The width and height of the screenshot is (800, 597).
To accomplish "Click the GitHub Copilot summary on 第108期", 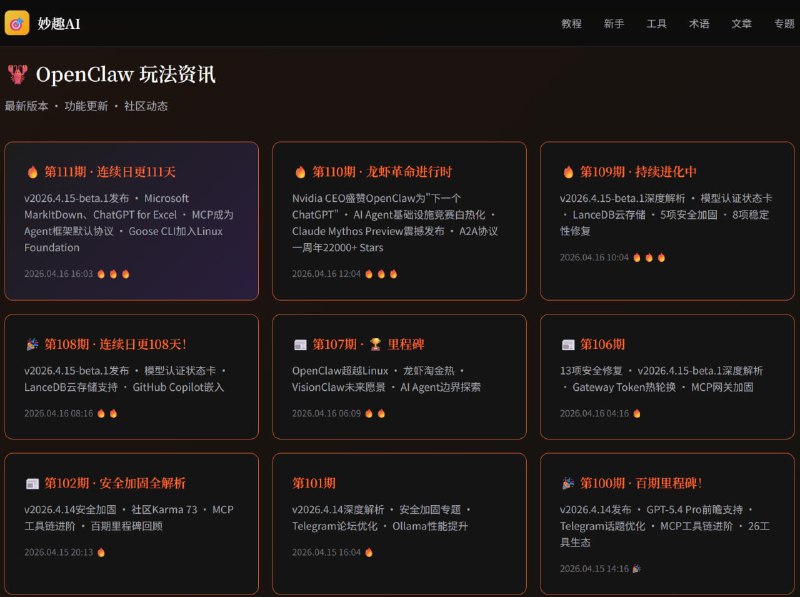I will tap(125, 379).
